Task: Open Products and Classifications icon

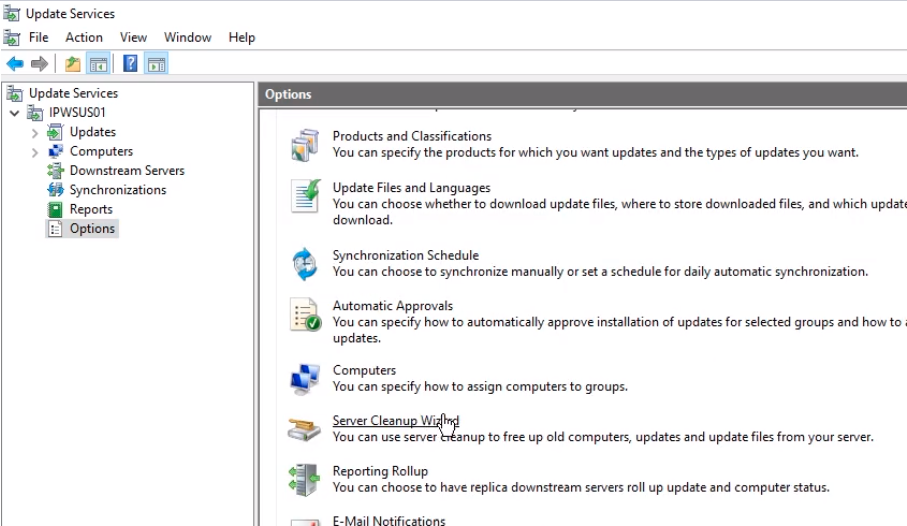Action: pyautogui.click(x=304, y=145)
